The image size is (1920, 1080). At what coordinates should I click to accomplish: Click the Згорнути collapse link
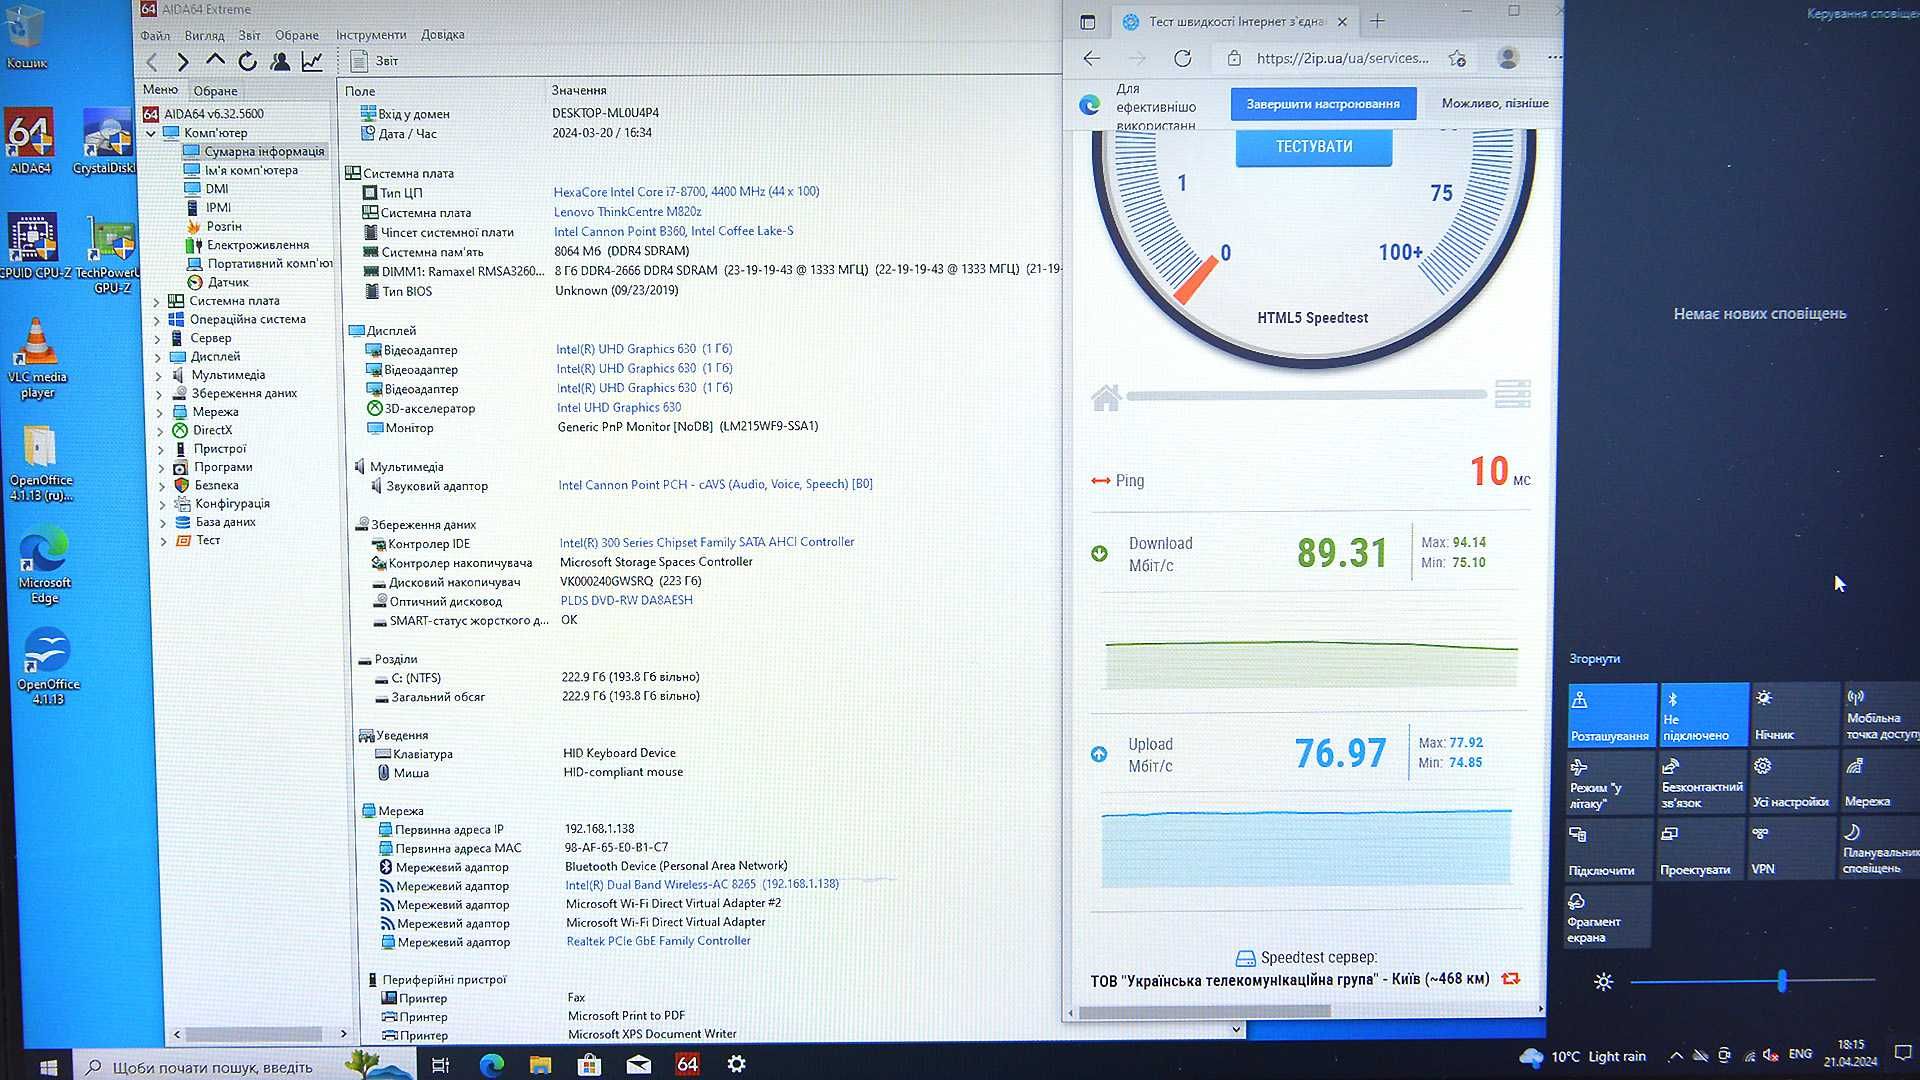[x=1594, y=659]
